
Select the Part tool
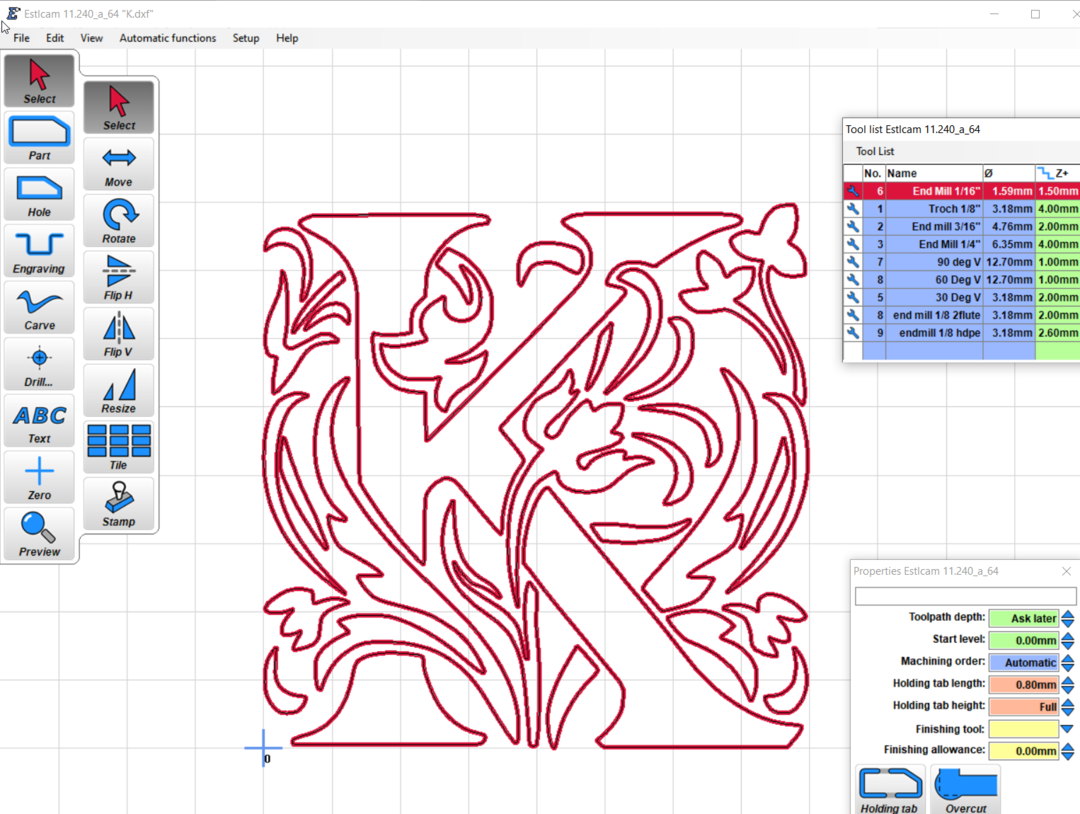tap(40, 137)
